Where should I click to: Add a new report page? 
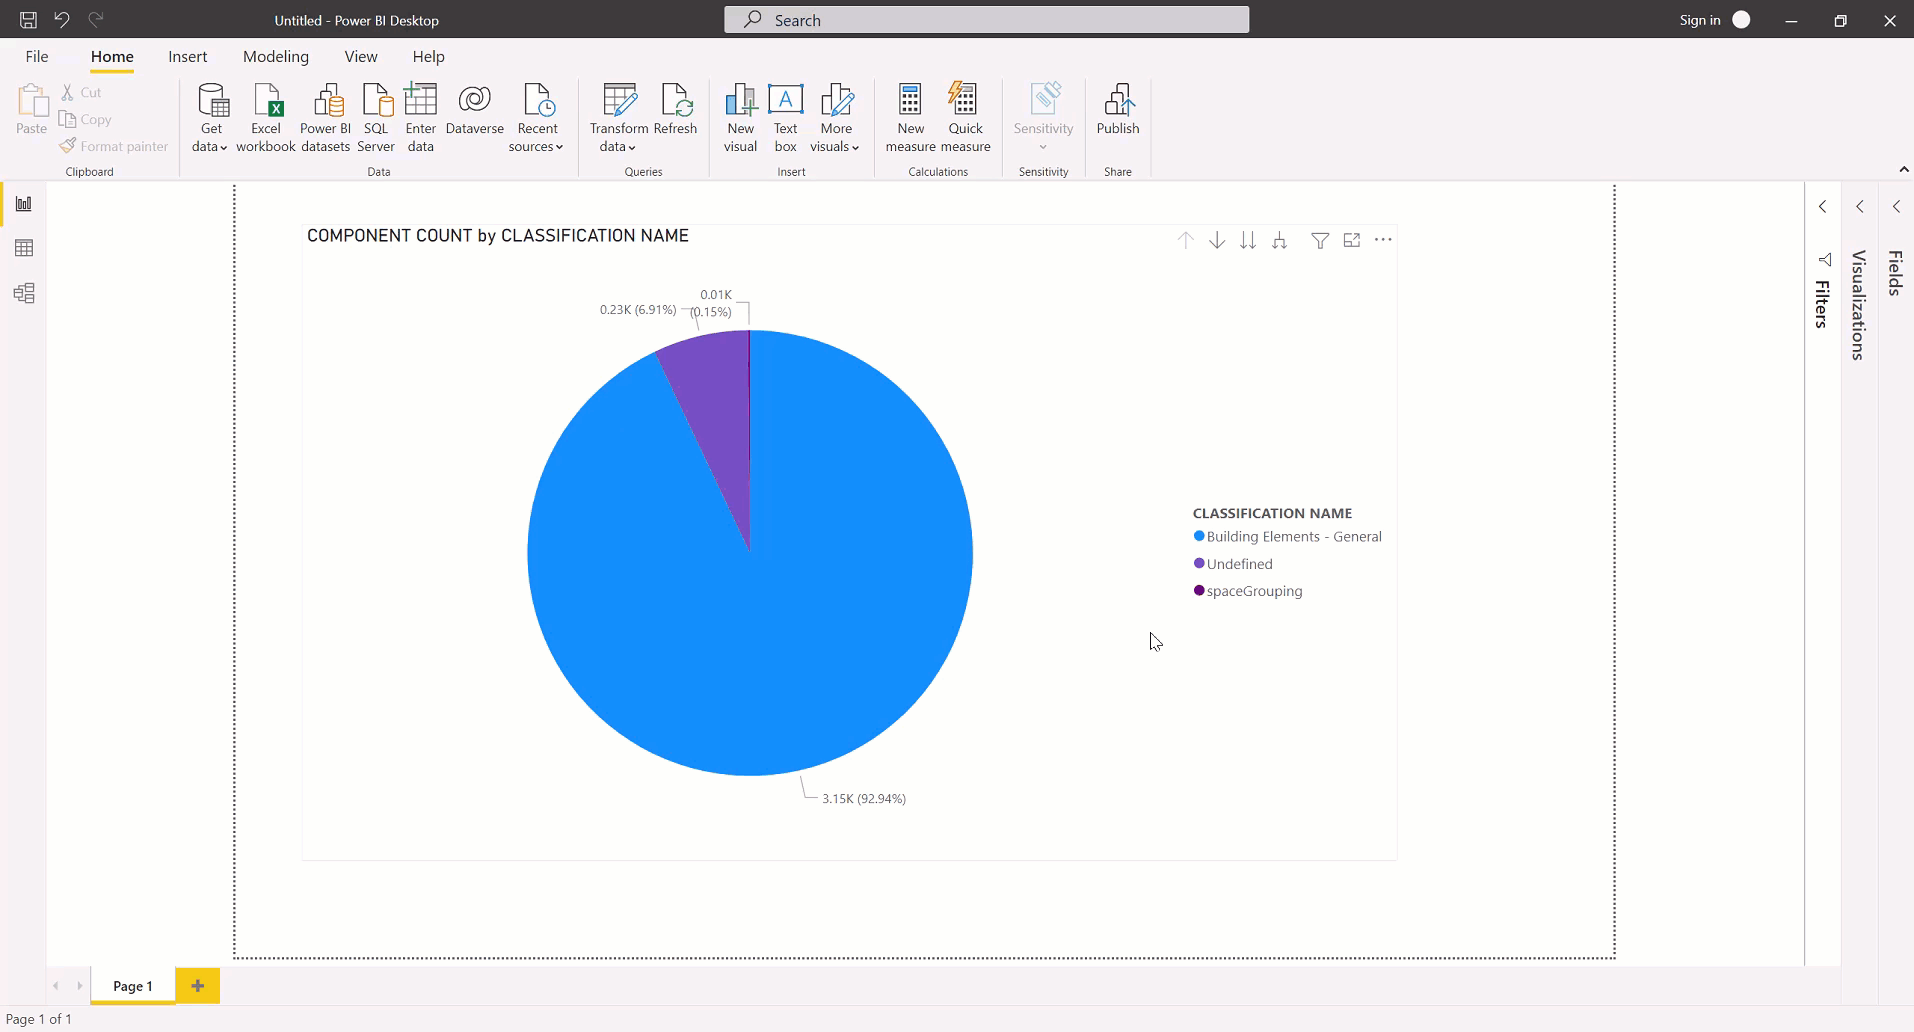[198, 986]
